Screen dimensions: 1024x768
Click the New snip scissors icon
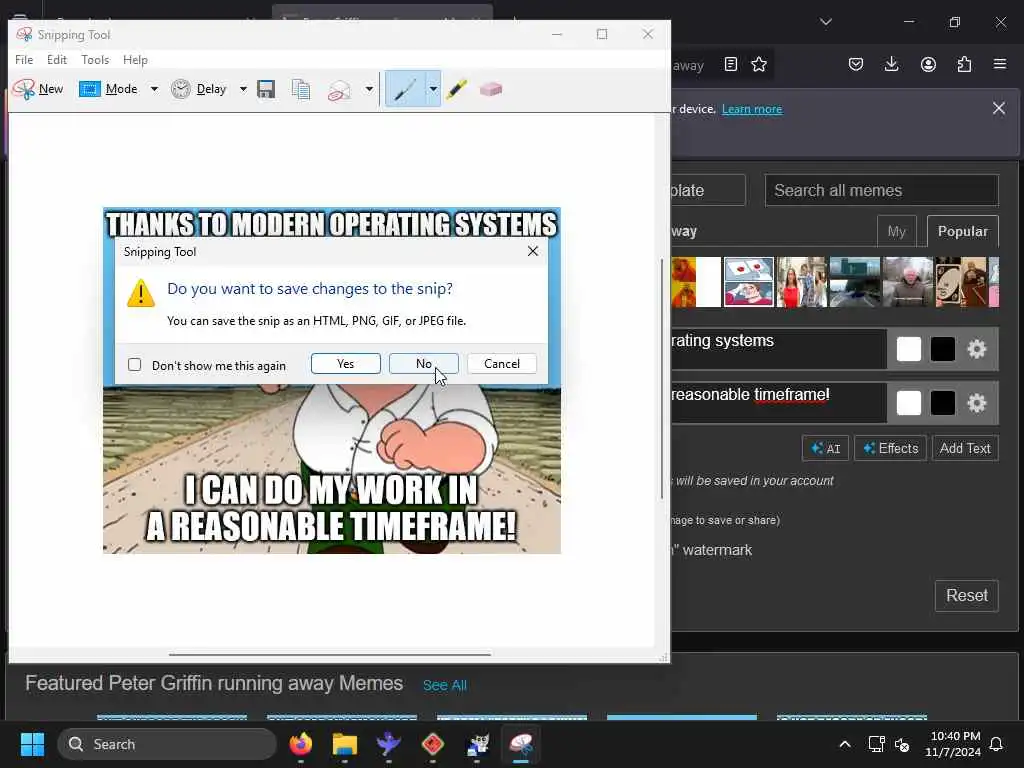(x=24, y=89)
